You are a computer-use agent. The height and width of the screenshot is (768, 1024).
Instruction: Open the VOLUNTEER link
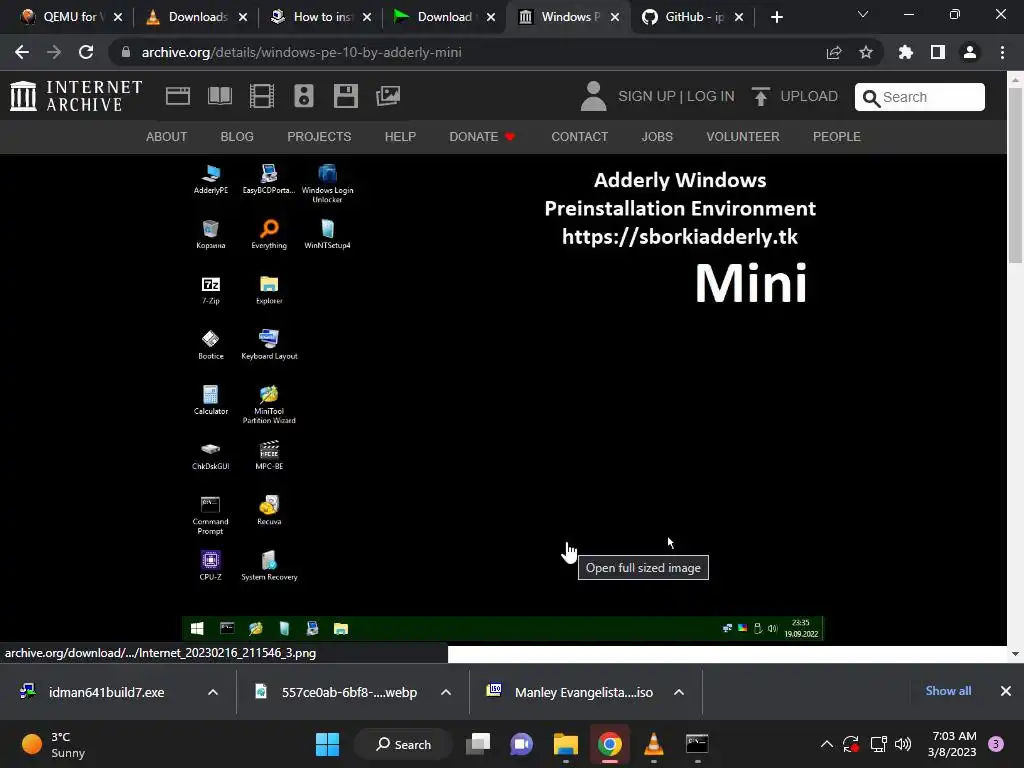[x=743, y=136]
